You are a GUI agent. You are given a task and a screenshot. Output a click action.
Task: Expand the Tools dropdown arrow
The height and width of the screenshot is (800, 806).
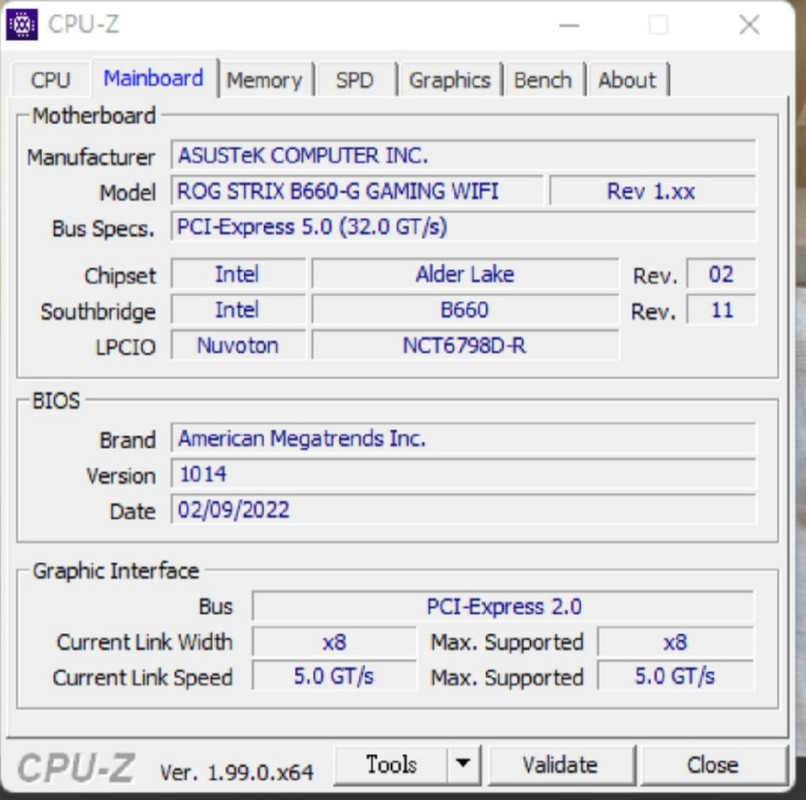463,765
